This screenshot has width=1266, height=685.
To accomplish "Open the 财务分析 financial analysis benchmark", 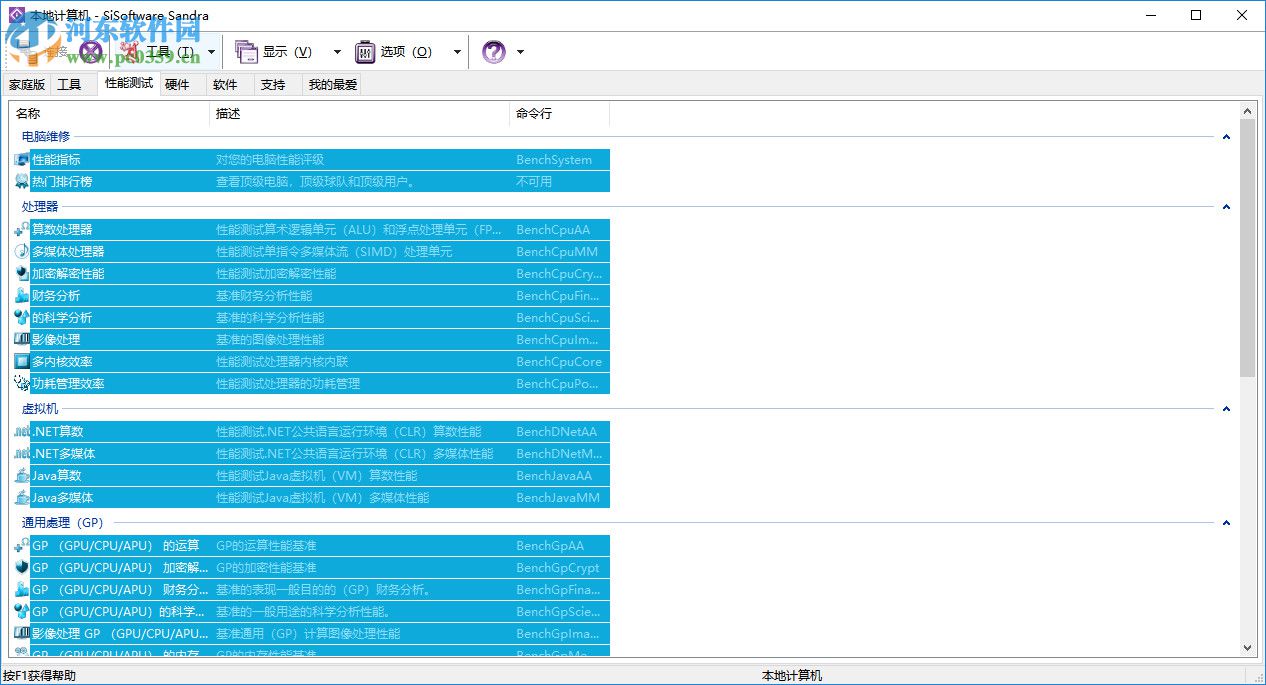I will (56, 295).
